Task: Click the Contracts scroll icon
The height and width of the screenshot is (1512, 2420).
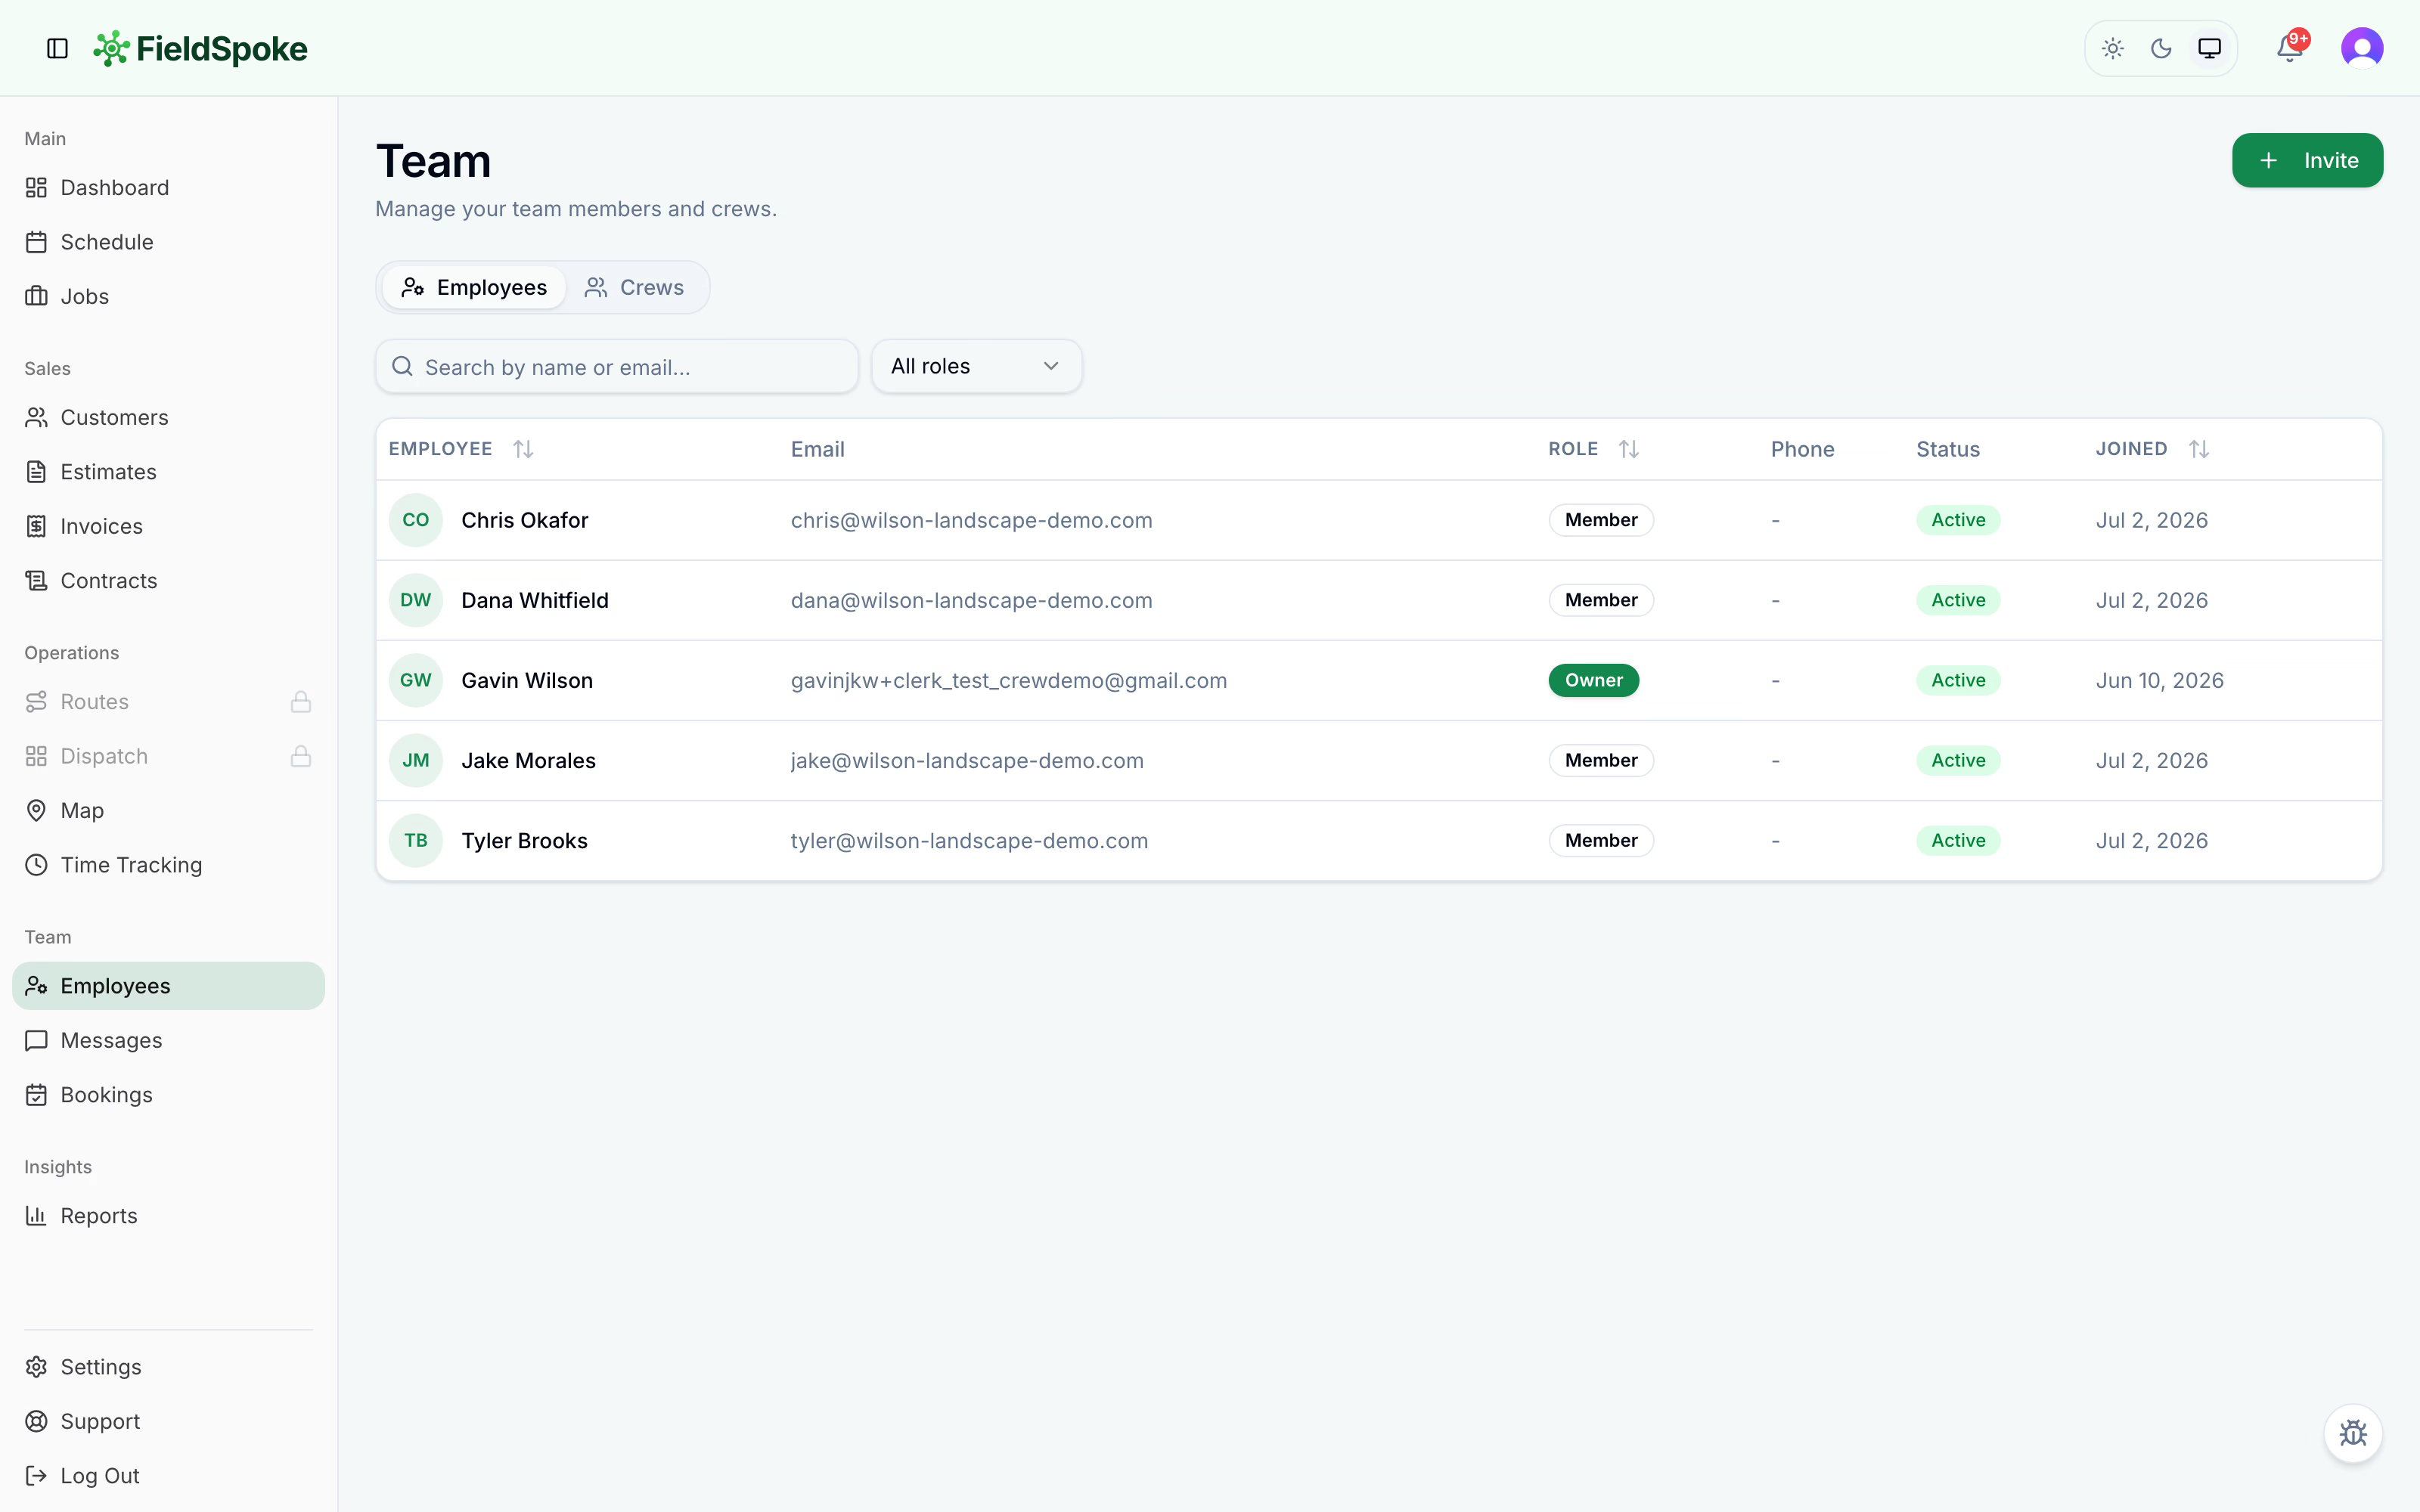Action: point(36,581)
